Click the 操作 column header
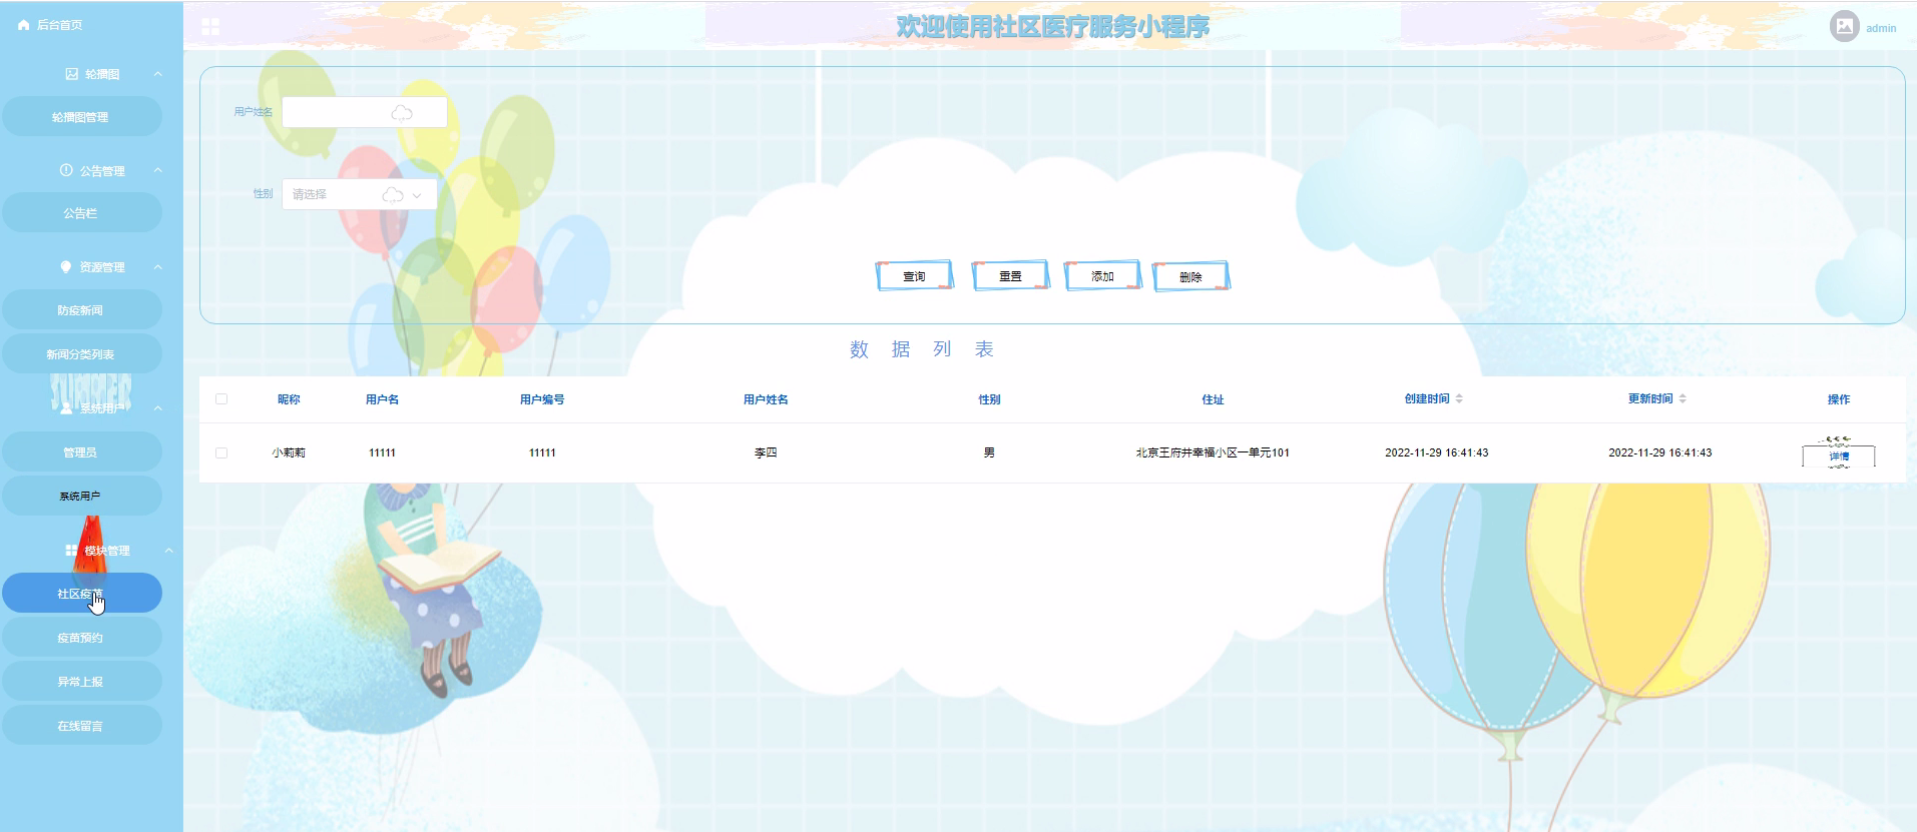Image resolution: width=1917 pixels, height=832 pixels. pos(1839,399)
